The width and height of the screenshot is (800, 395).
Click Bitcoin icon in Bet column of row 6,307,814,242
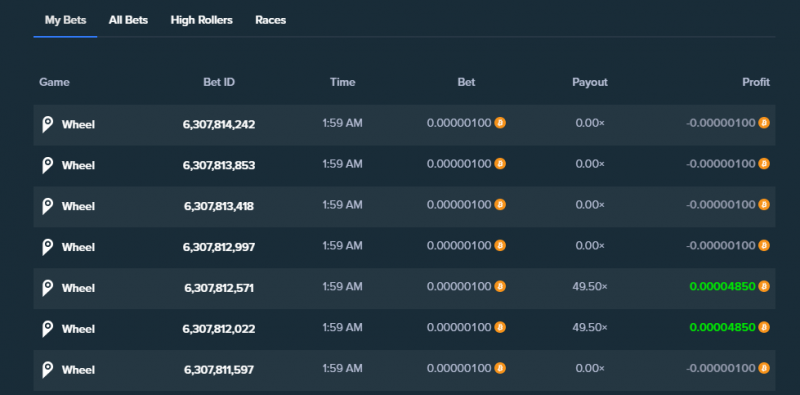[500, 123]
